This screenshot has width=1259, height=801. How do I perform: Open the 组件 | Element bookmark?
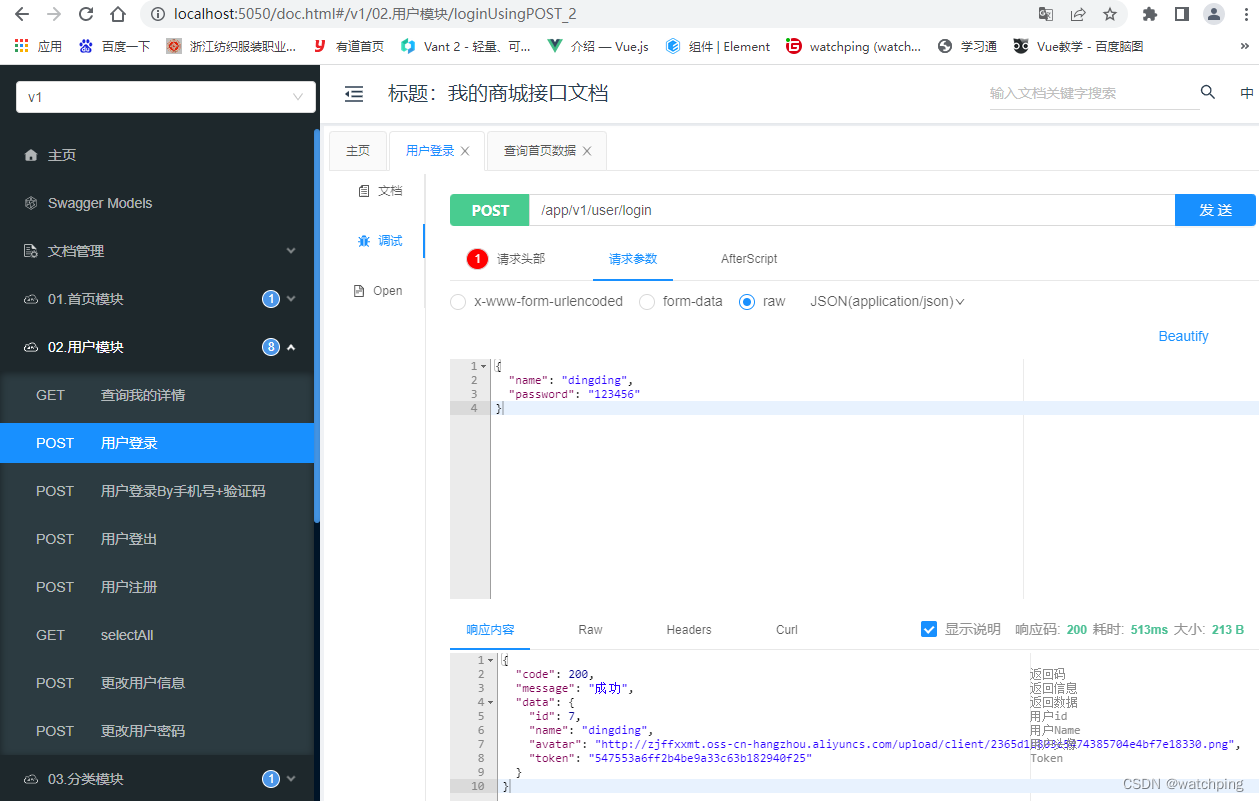pyautogui.click(x=717, y=46)
